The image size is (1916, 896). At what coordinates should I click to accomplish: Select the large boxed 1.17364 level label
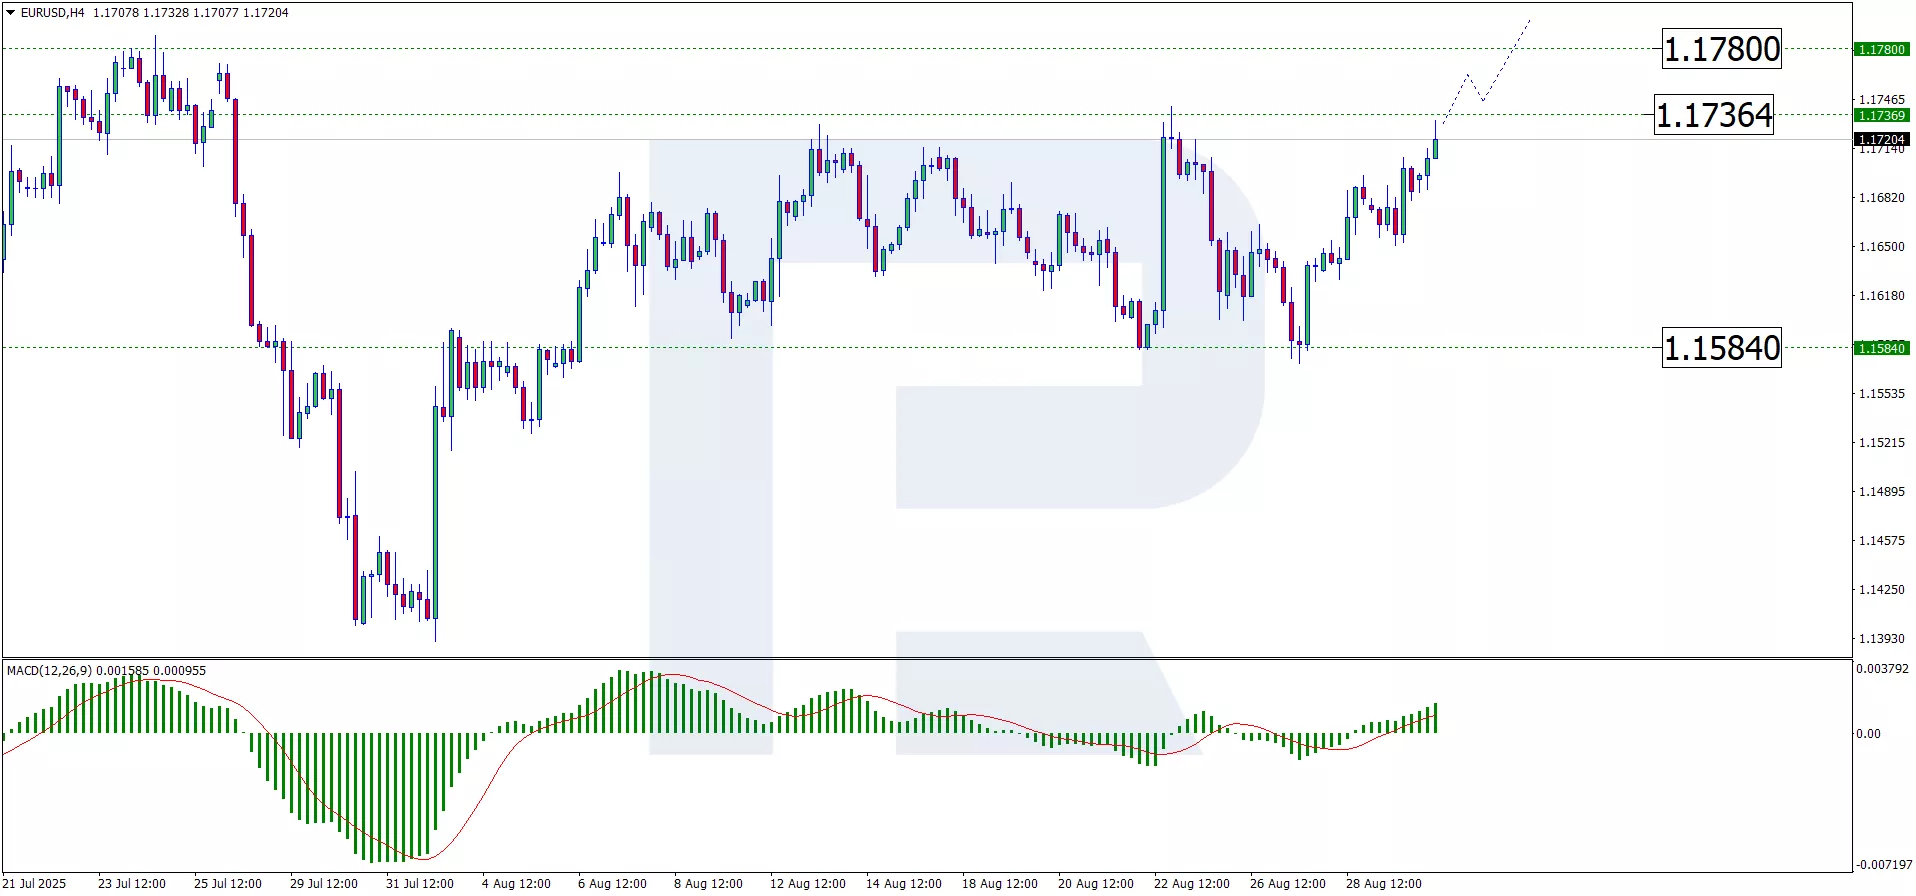click(1714, 115)
